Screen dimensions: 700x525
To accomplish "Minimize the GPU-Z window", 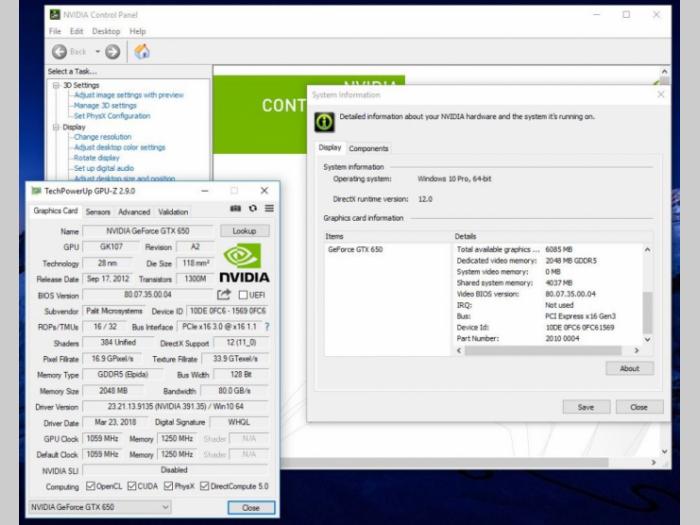I will pyautogui.click(x=205, y=191).
